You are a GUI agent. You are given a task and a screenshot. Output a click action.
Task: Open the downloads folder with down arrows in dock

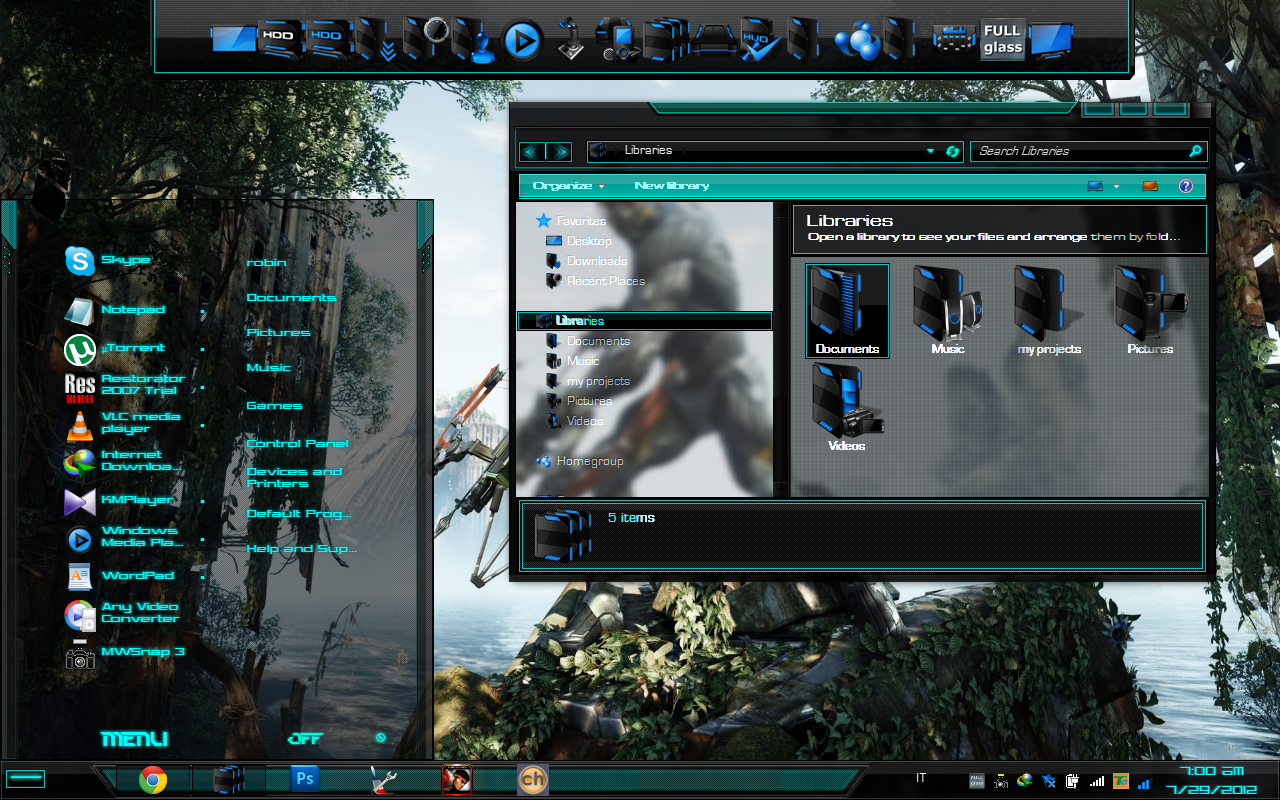(378, 40)
